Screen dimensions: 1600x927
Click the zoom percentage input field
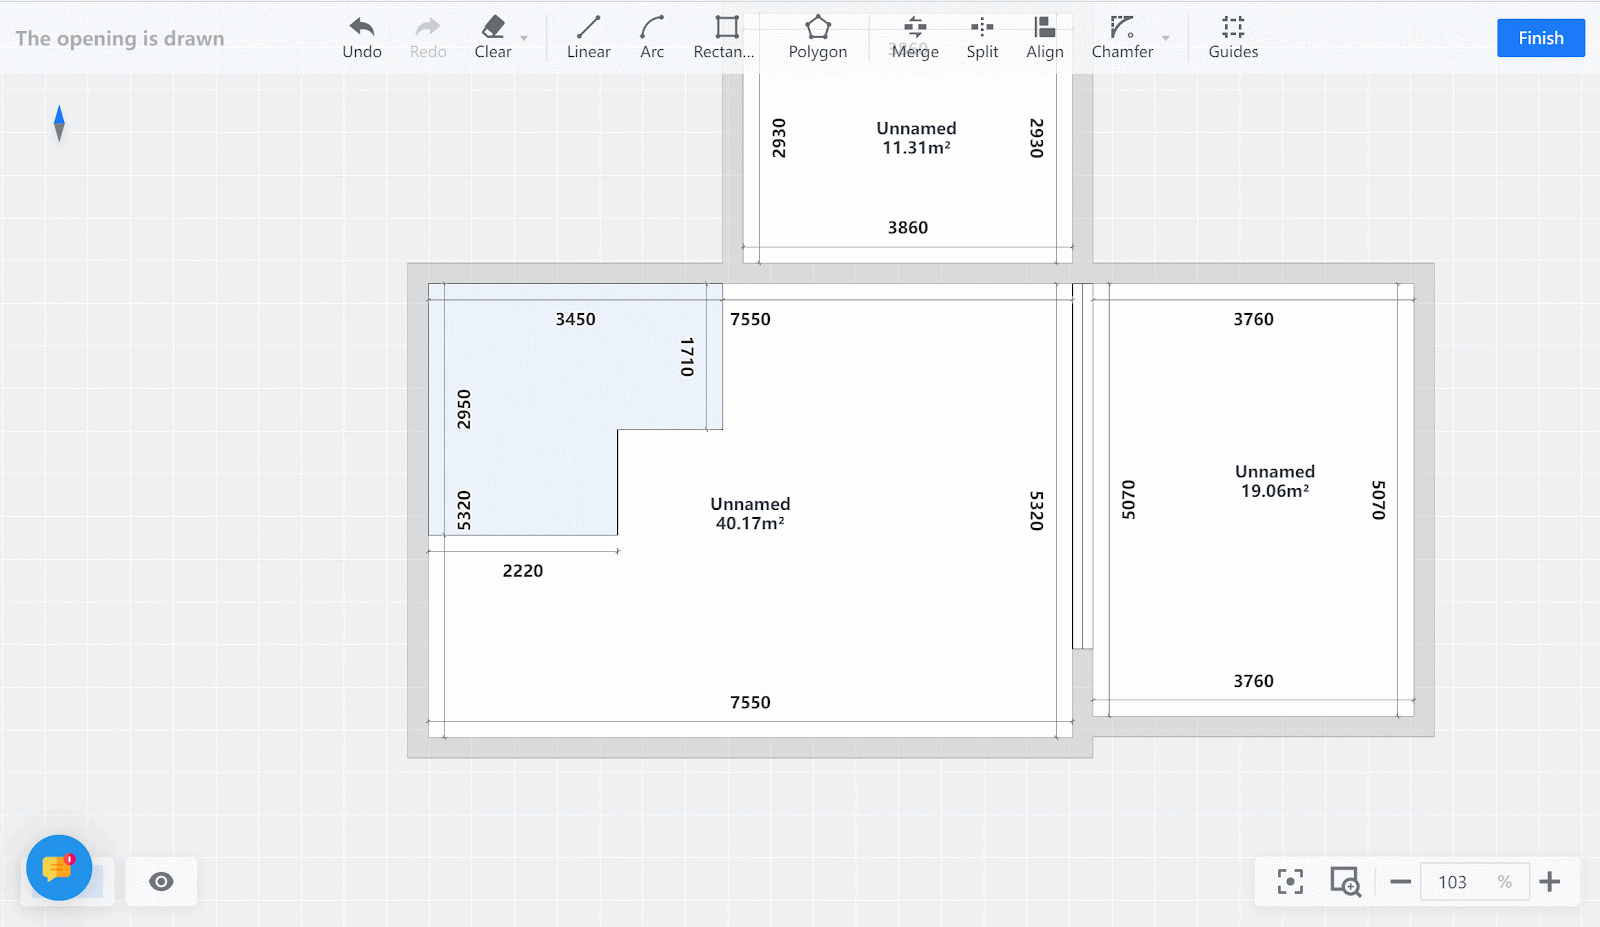coord(1460,882)
